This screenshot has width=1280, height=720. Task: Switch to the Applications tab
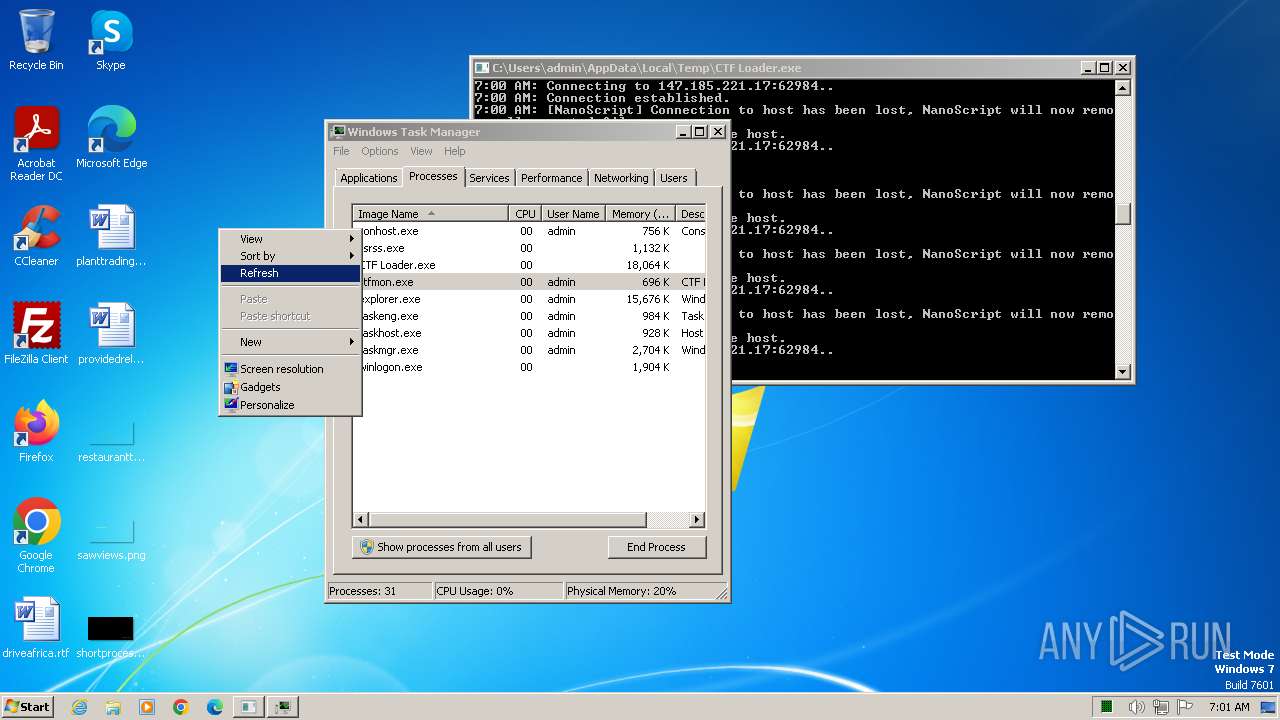(369, 178)
